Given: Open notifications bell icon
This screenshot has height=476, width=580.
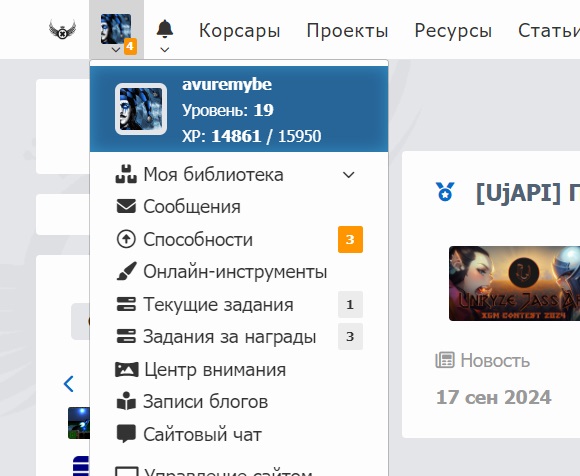Looking at the screenshot, I should (x=165, y=29).
